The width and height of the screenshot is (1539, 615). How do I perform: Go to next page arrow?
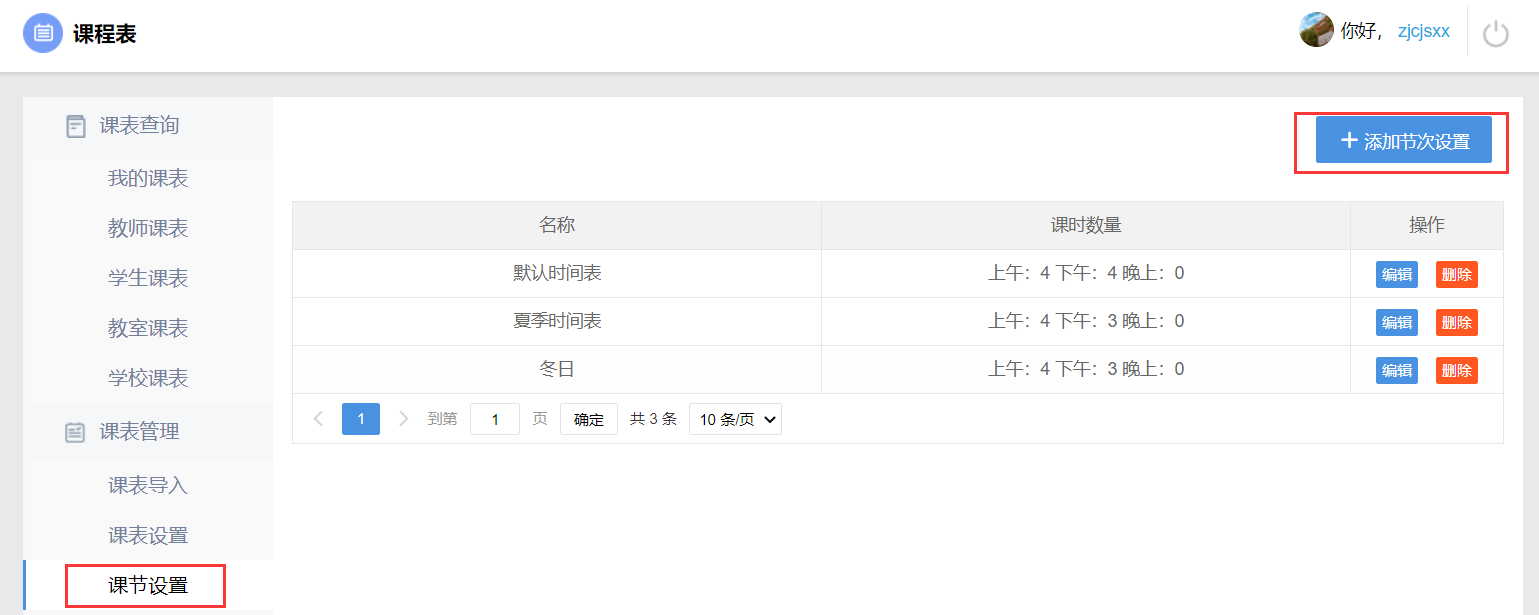403,419
